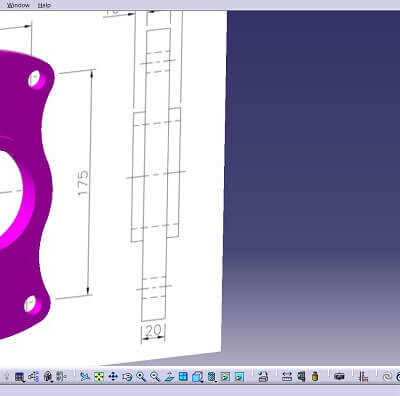The height and width of the screenshot is (396, 400).
Task: Select the 175 dimension text
Action: click(x=83, y=183)
